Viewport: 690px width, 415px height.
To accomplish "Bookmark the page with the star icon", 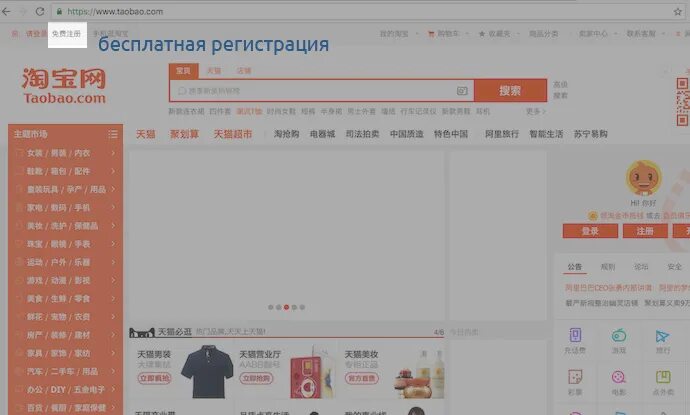I will click(x=678, y=12).
